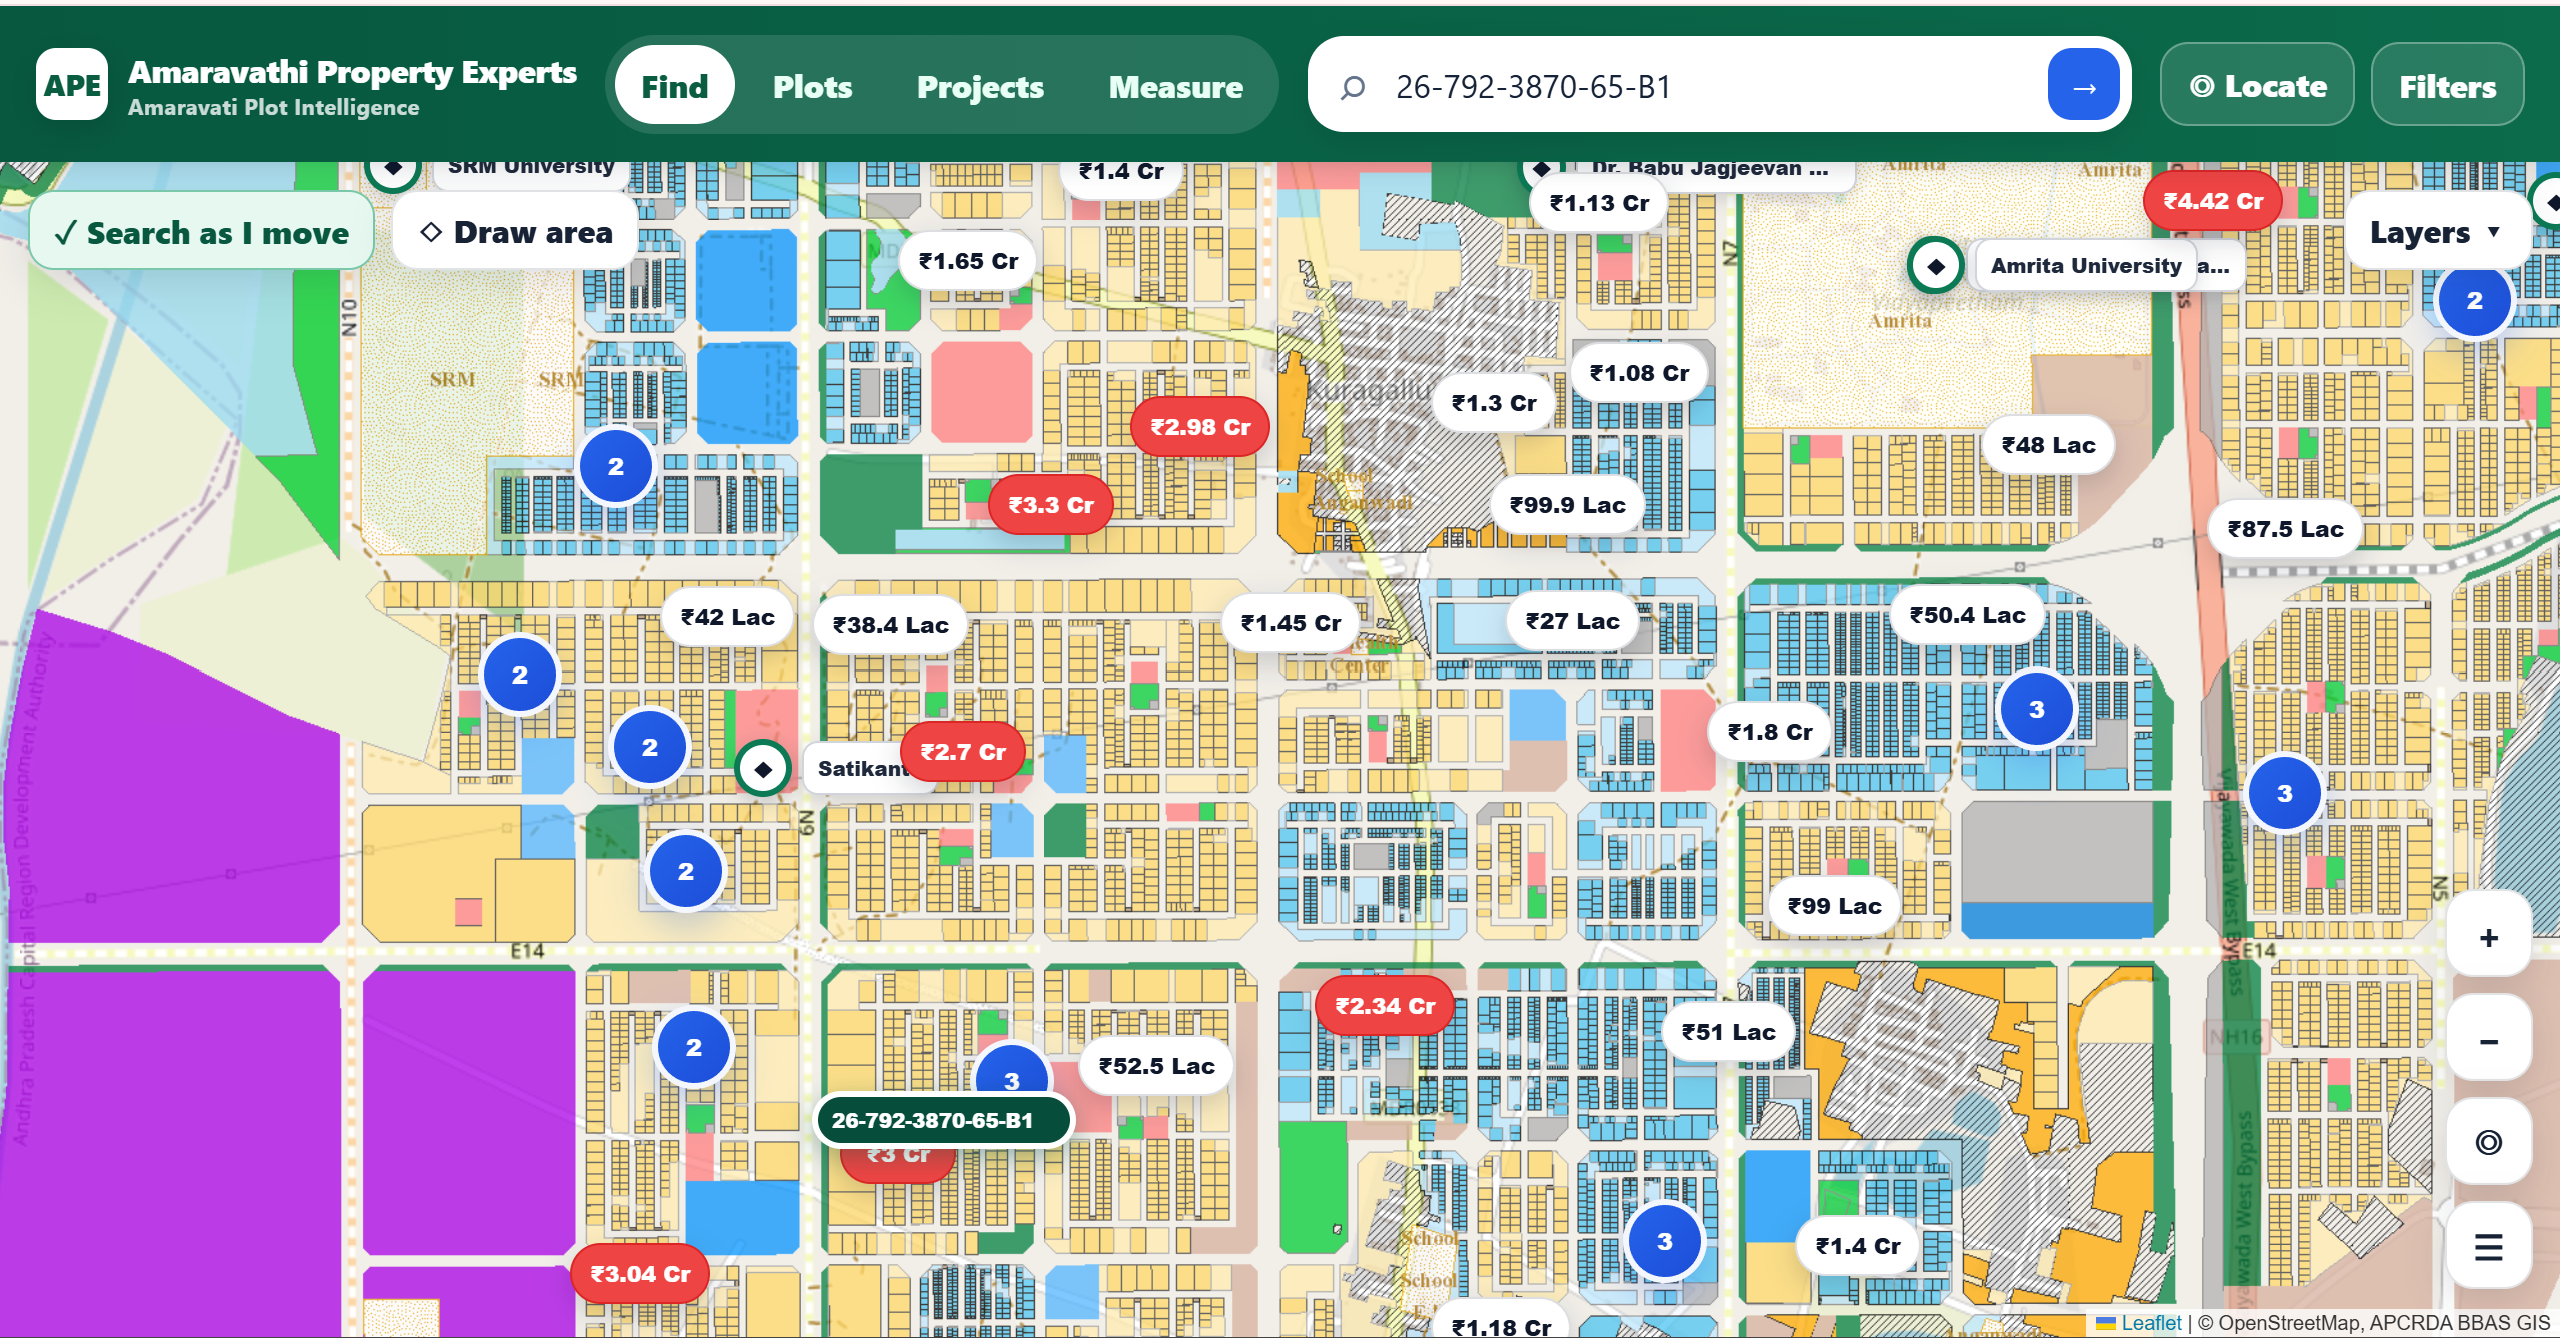Switch to the Measure tab
This screenshot has width=2560, height=1338.
pos(1175,86)
